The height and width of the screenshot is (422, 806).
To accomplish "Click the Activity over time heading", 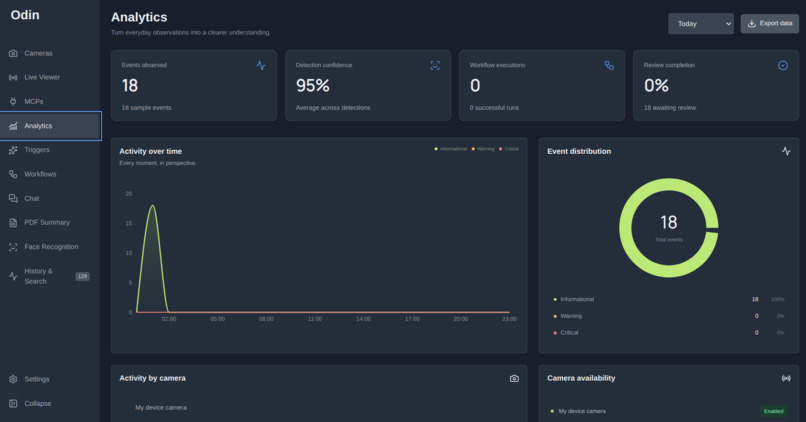I will 151,151.
